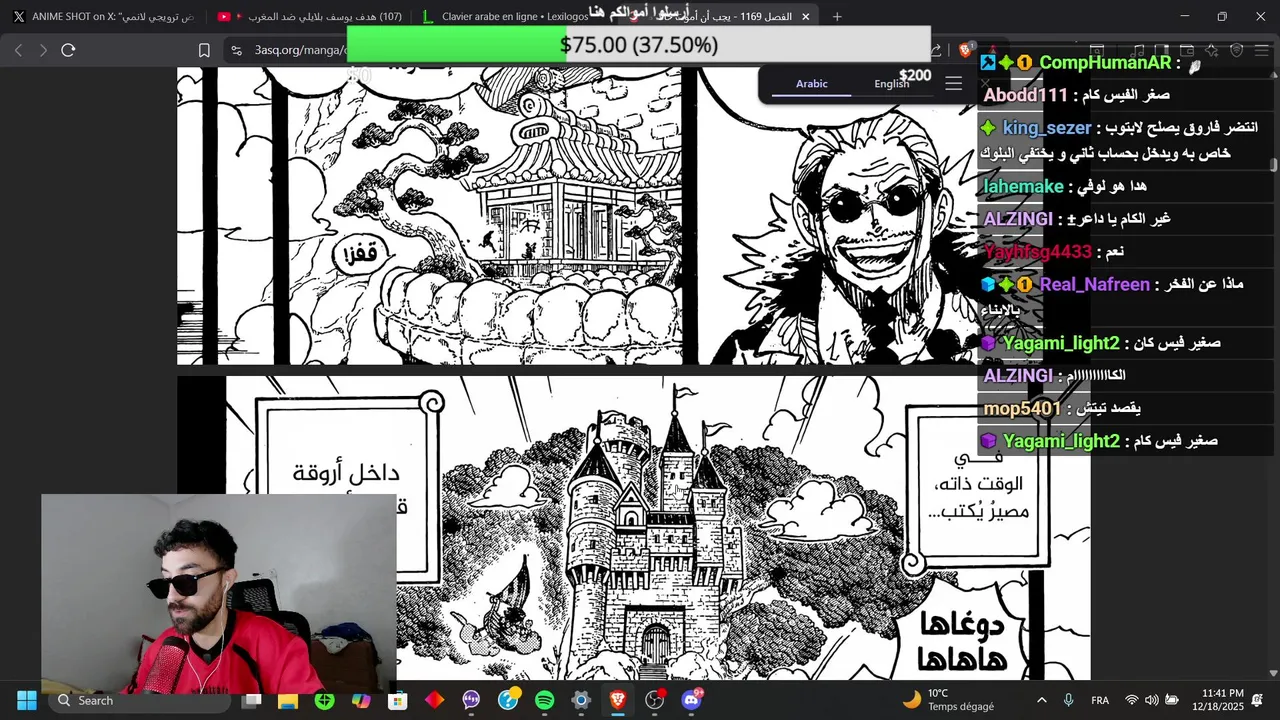This screenshot has height=720, width=1280.
Task: Click the Real_Nafreen chat username
Action: click(1095, 285)
